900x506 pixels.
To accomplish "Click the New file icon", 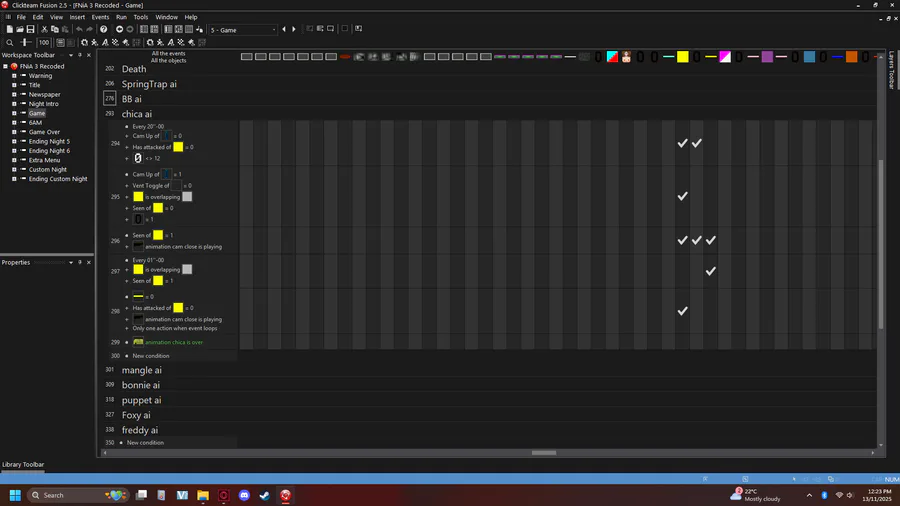I will [10, 29].
